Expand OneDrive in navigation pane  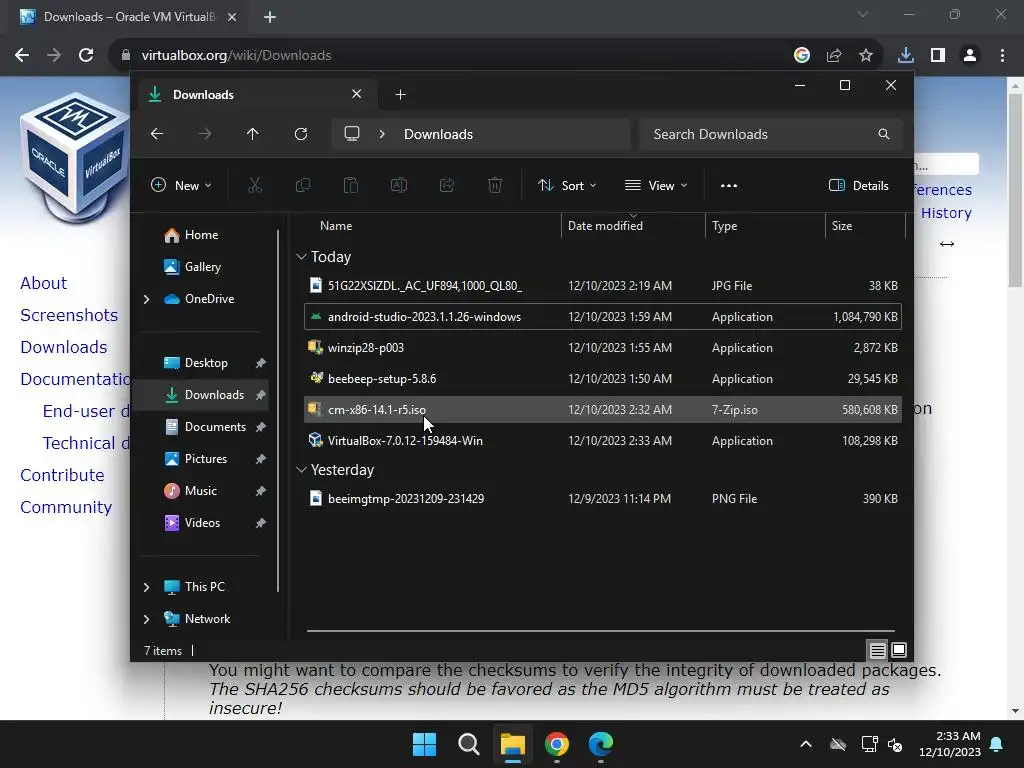pyautogui.click(x=146, y=299)
